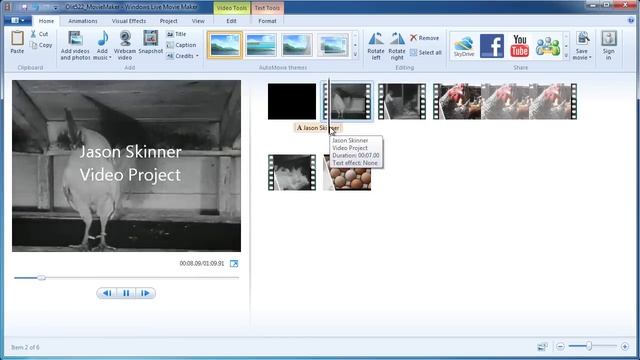
Task: Add a Caption to the clip
Action: (181, 45)
